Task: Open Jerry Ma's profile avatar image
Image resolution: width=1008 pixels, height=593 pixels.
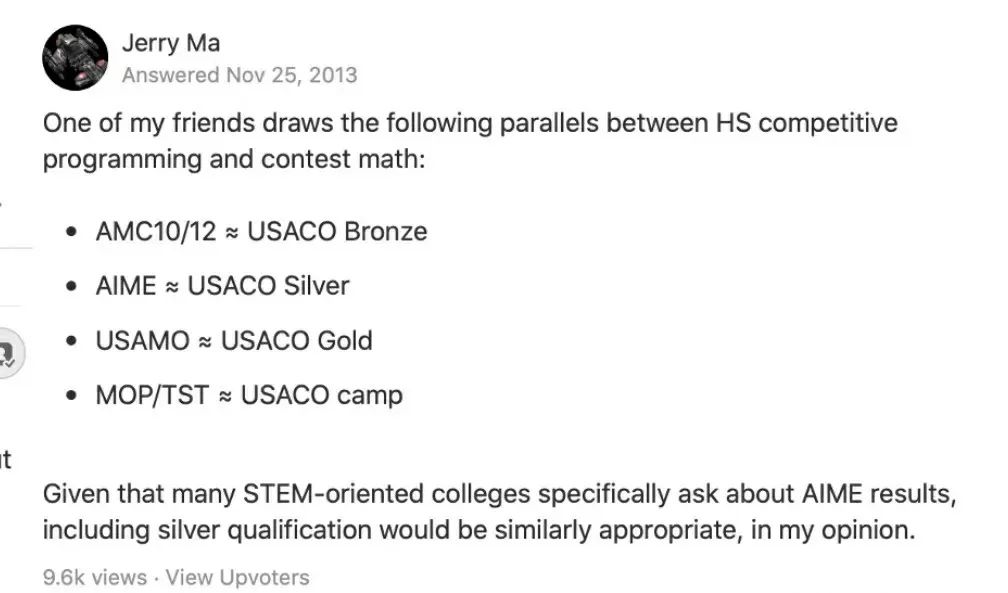Action: click(75, 58)
